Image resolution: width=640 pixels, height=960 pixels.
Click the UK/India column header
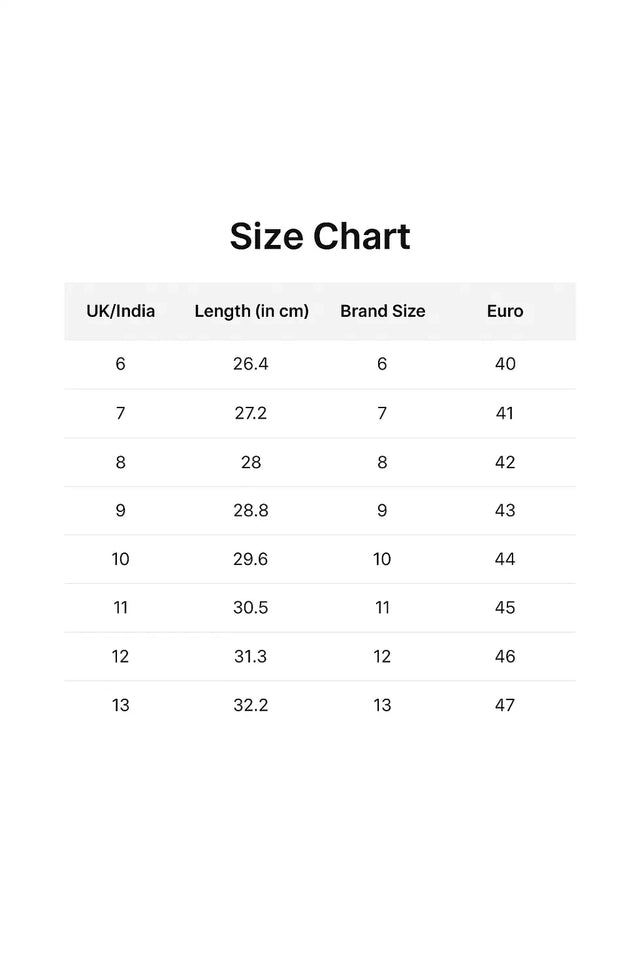120,311
